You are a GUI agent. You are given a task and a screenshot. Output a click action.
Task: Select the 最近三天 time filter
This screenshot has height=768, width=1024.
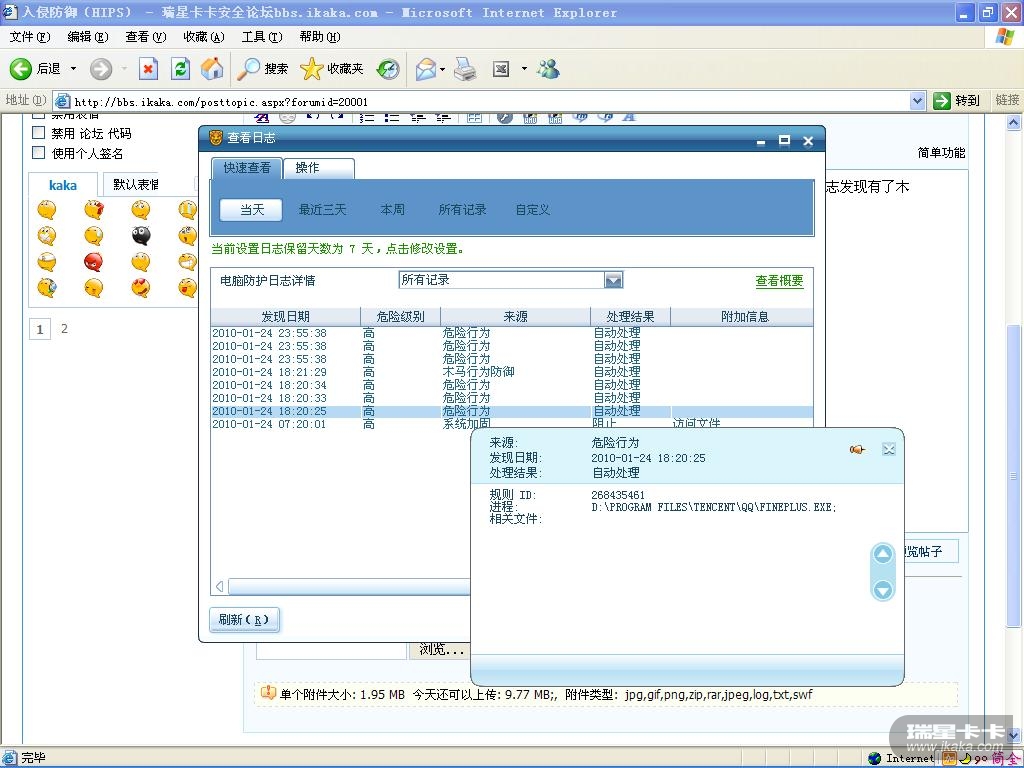coord(323,210)
